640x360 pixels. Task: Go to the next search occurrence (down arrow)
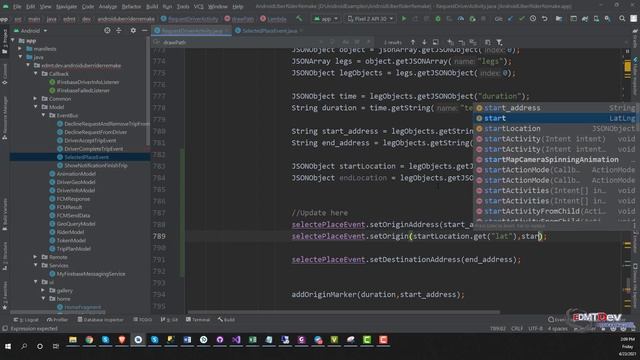[x=424, y=42]
